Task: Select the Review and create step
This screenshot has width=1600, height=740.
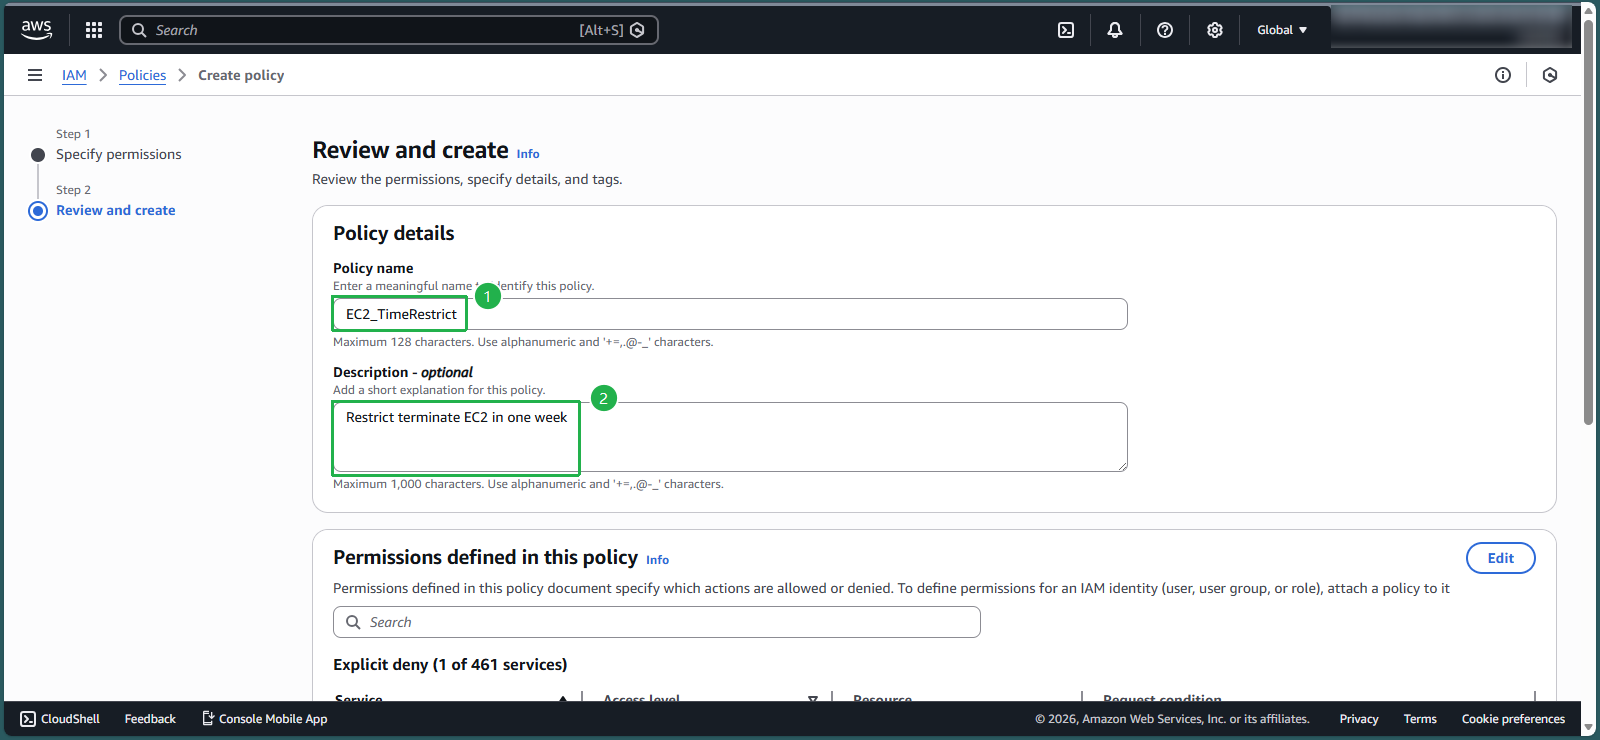Action: 115,210
